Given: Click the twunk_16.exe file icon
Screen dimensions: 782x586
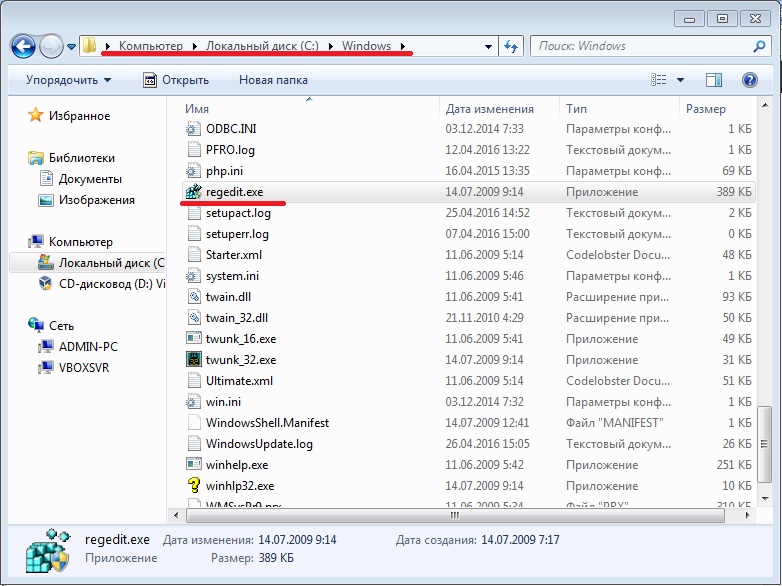Looking at the screenshot, I should pyautogui.click(x=194, y=339).
